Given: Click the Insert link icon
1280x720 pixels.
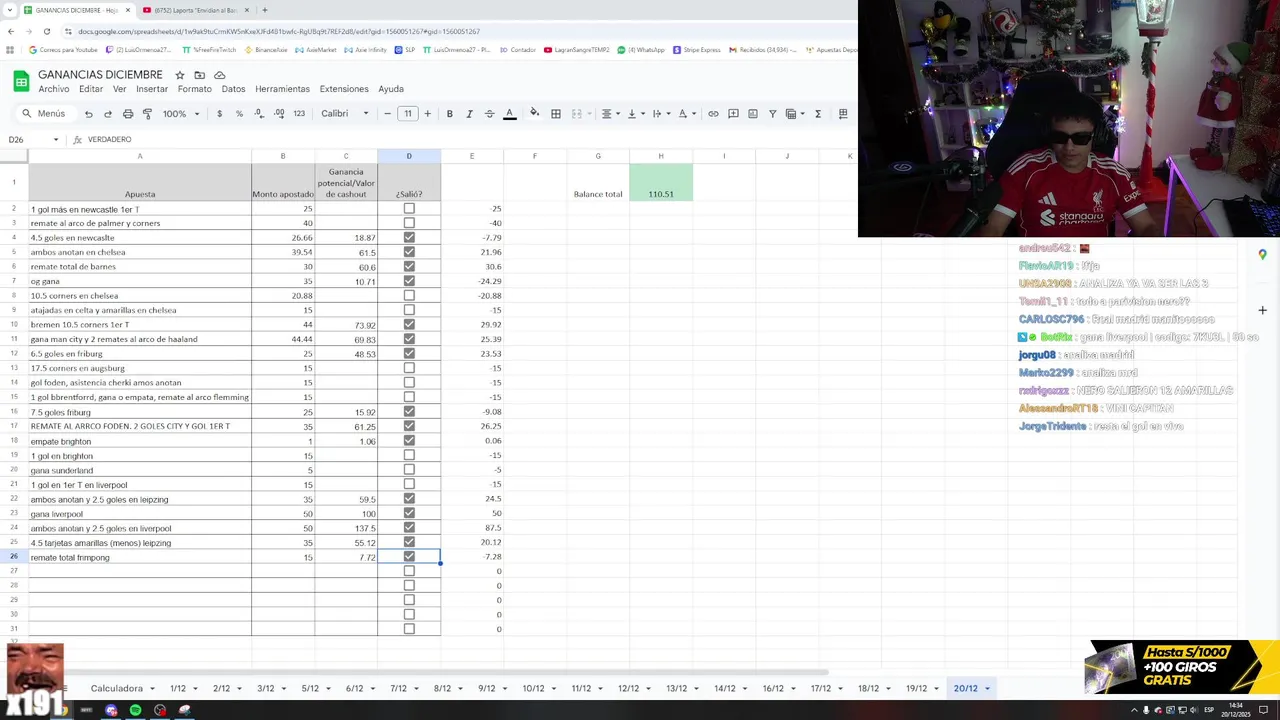Looking at the screenshot, I should pyautogui.click(x=713, y=114).
